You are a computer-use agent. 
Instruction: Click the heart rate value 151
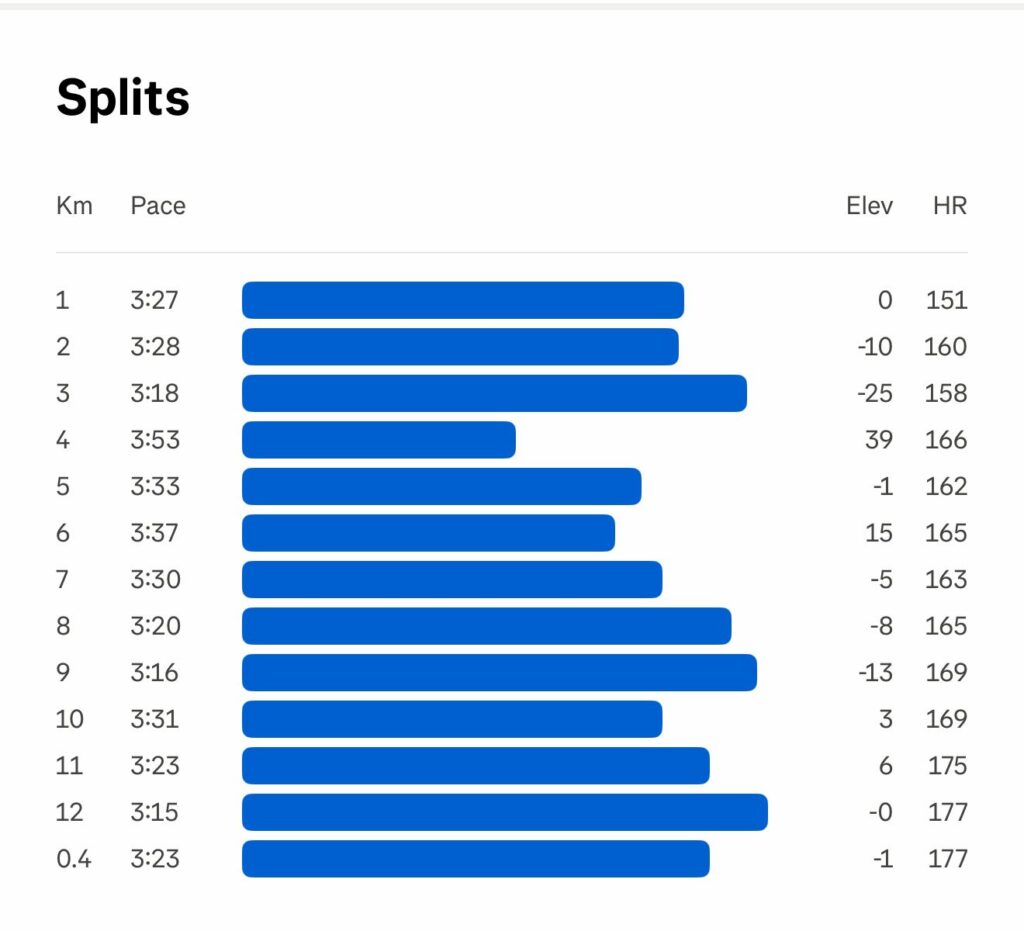[946, 300]
